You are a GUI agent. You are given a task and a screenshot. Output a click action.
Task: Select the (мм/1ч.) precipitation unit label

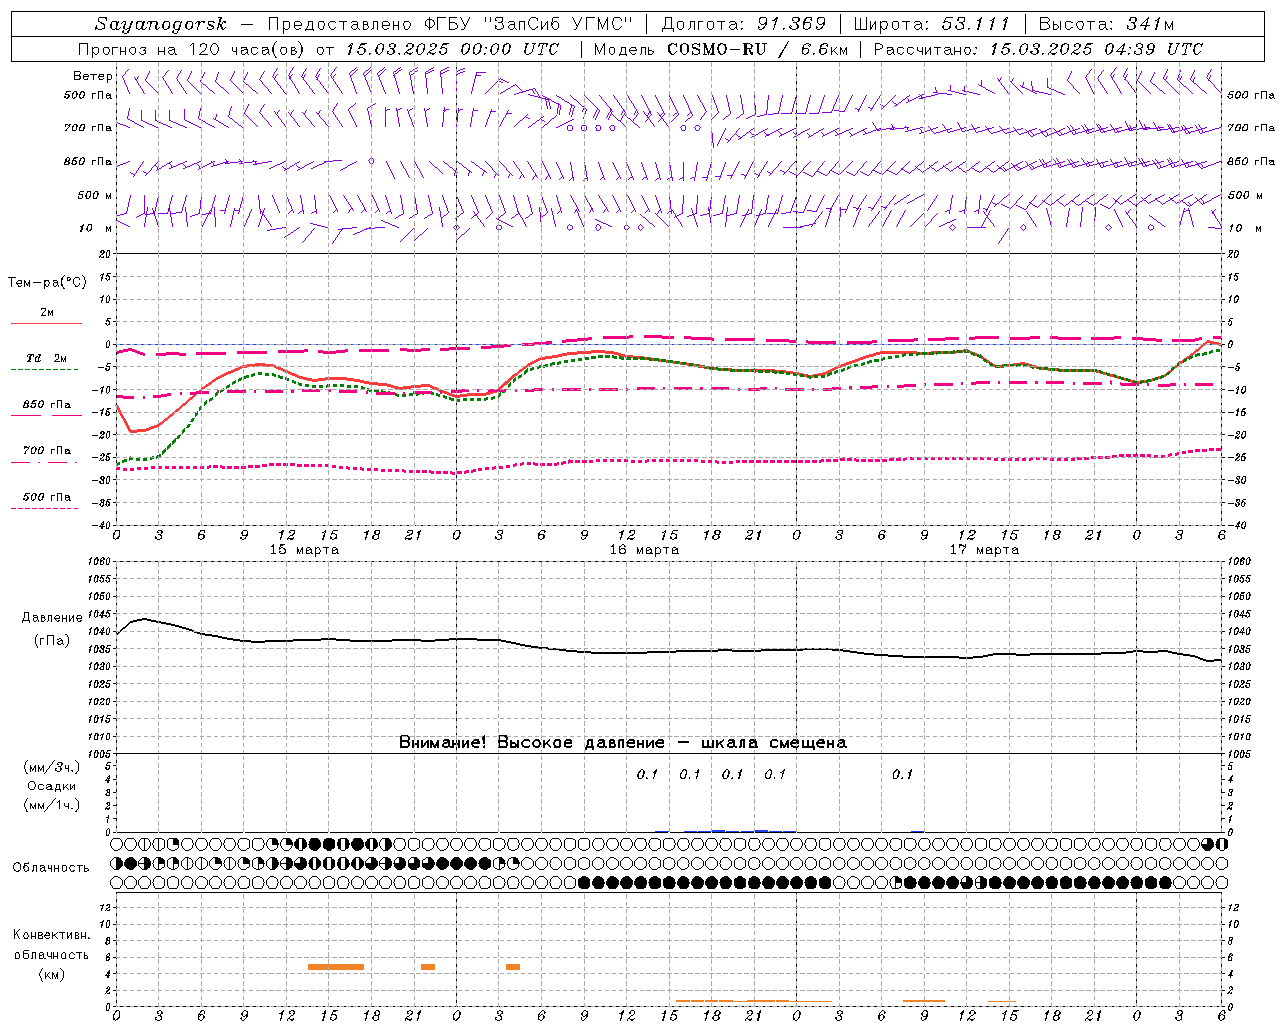coord(51,805)
